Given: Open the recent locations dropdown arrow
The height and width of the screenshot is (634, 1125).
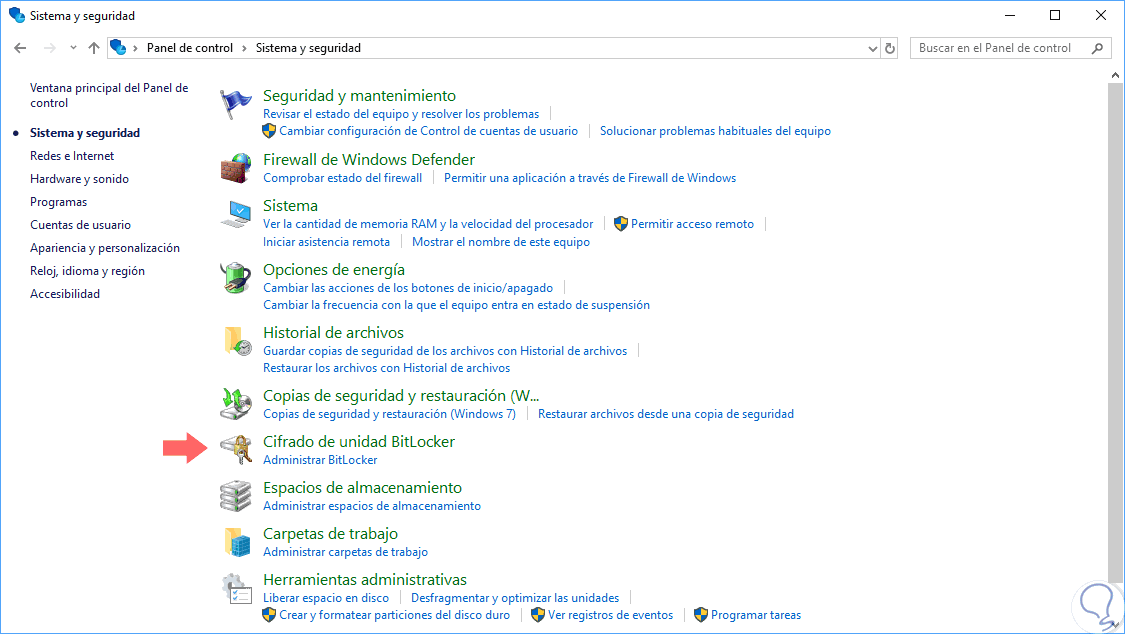Looking at the screenshot, I should [x=73, y=48].
